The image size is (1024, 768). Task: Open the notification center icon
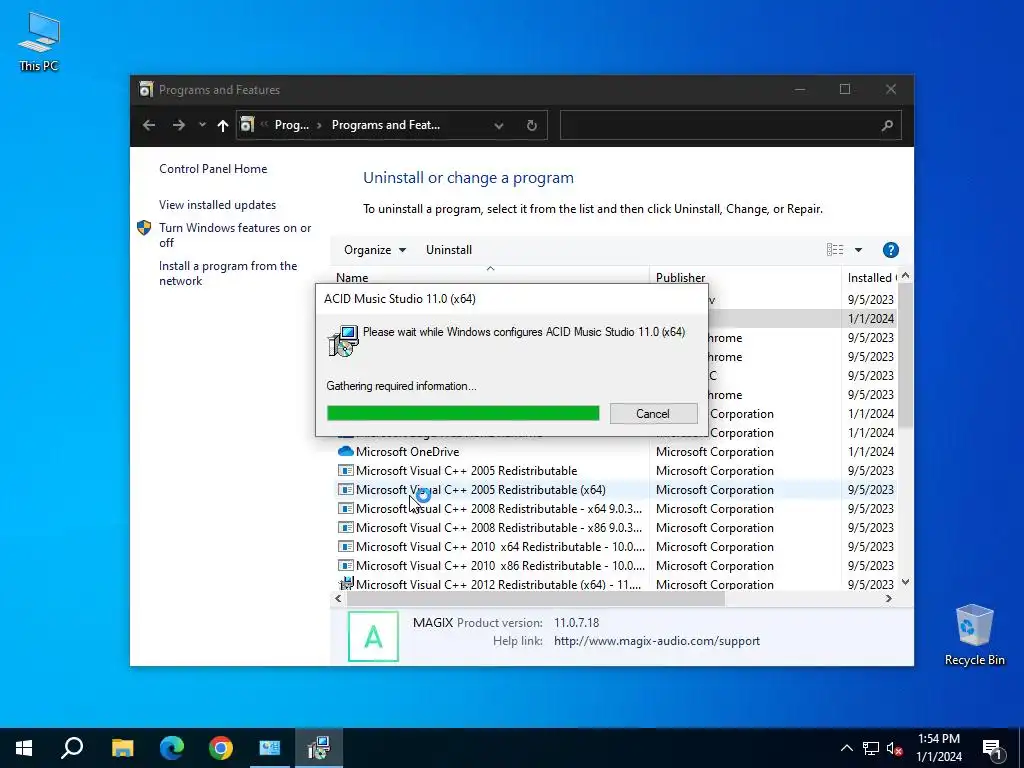click(993, 748)
